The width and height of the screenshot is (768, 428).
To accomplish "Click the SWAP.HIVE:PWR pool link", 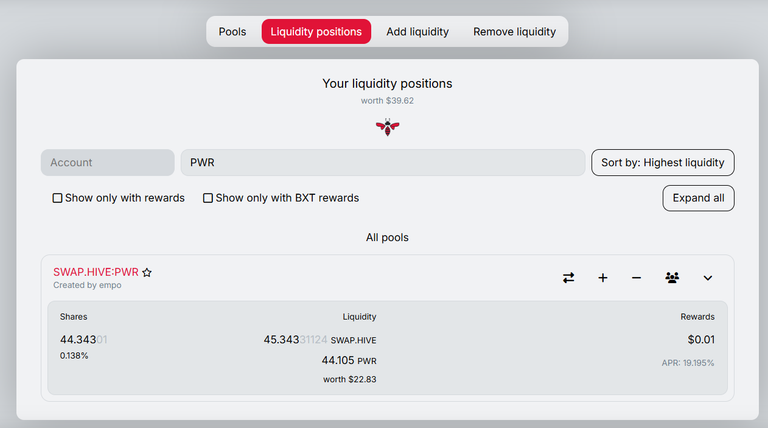I will (96, 272).
